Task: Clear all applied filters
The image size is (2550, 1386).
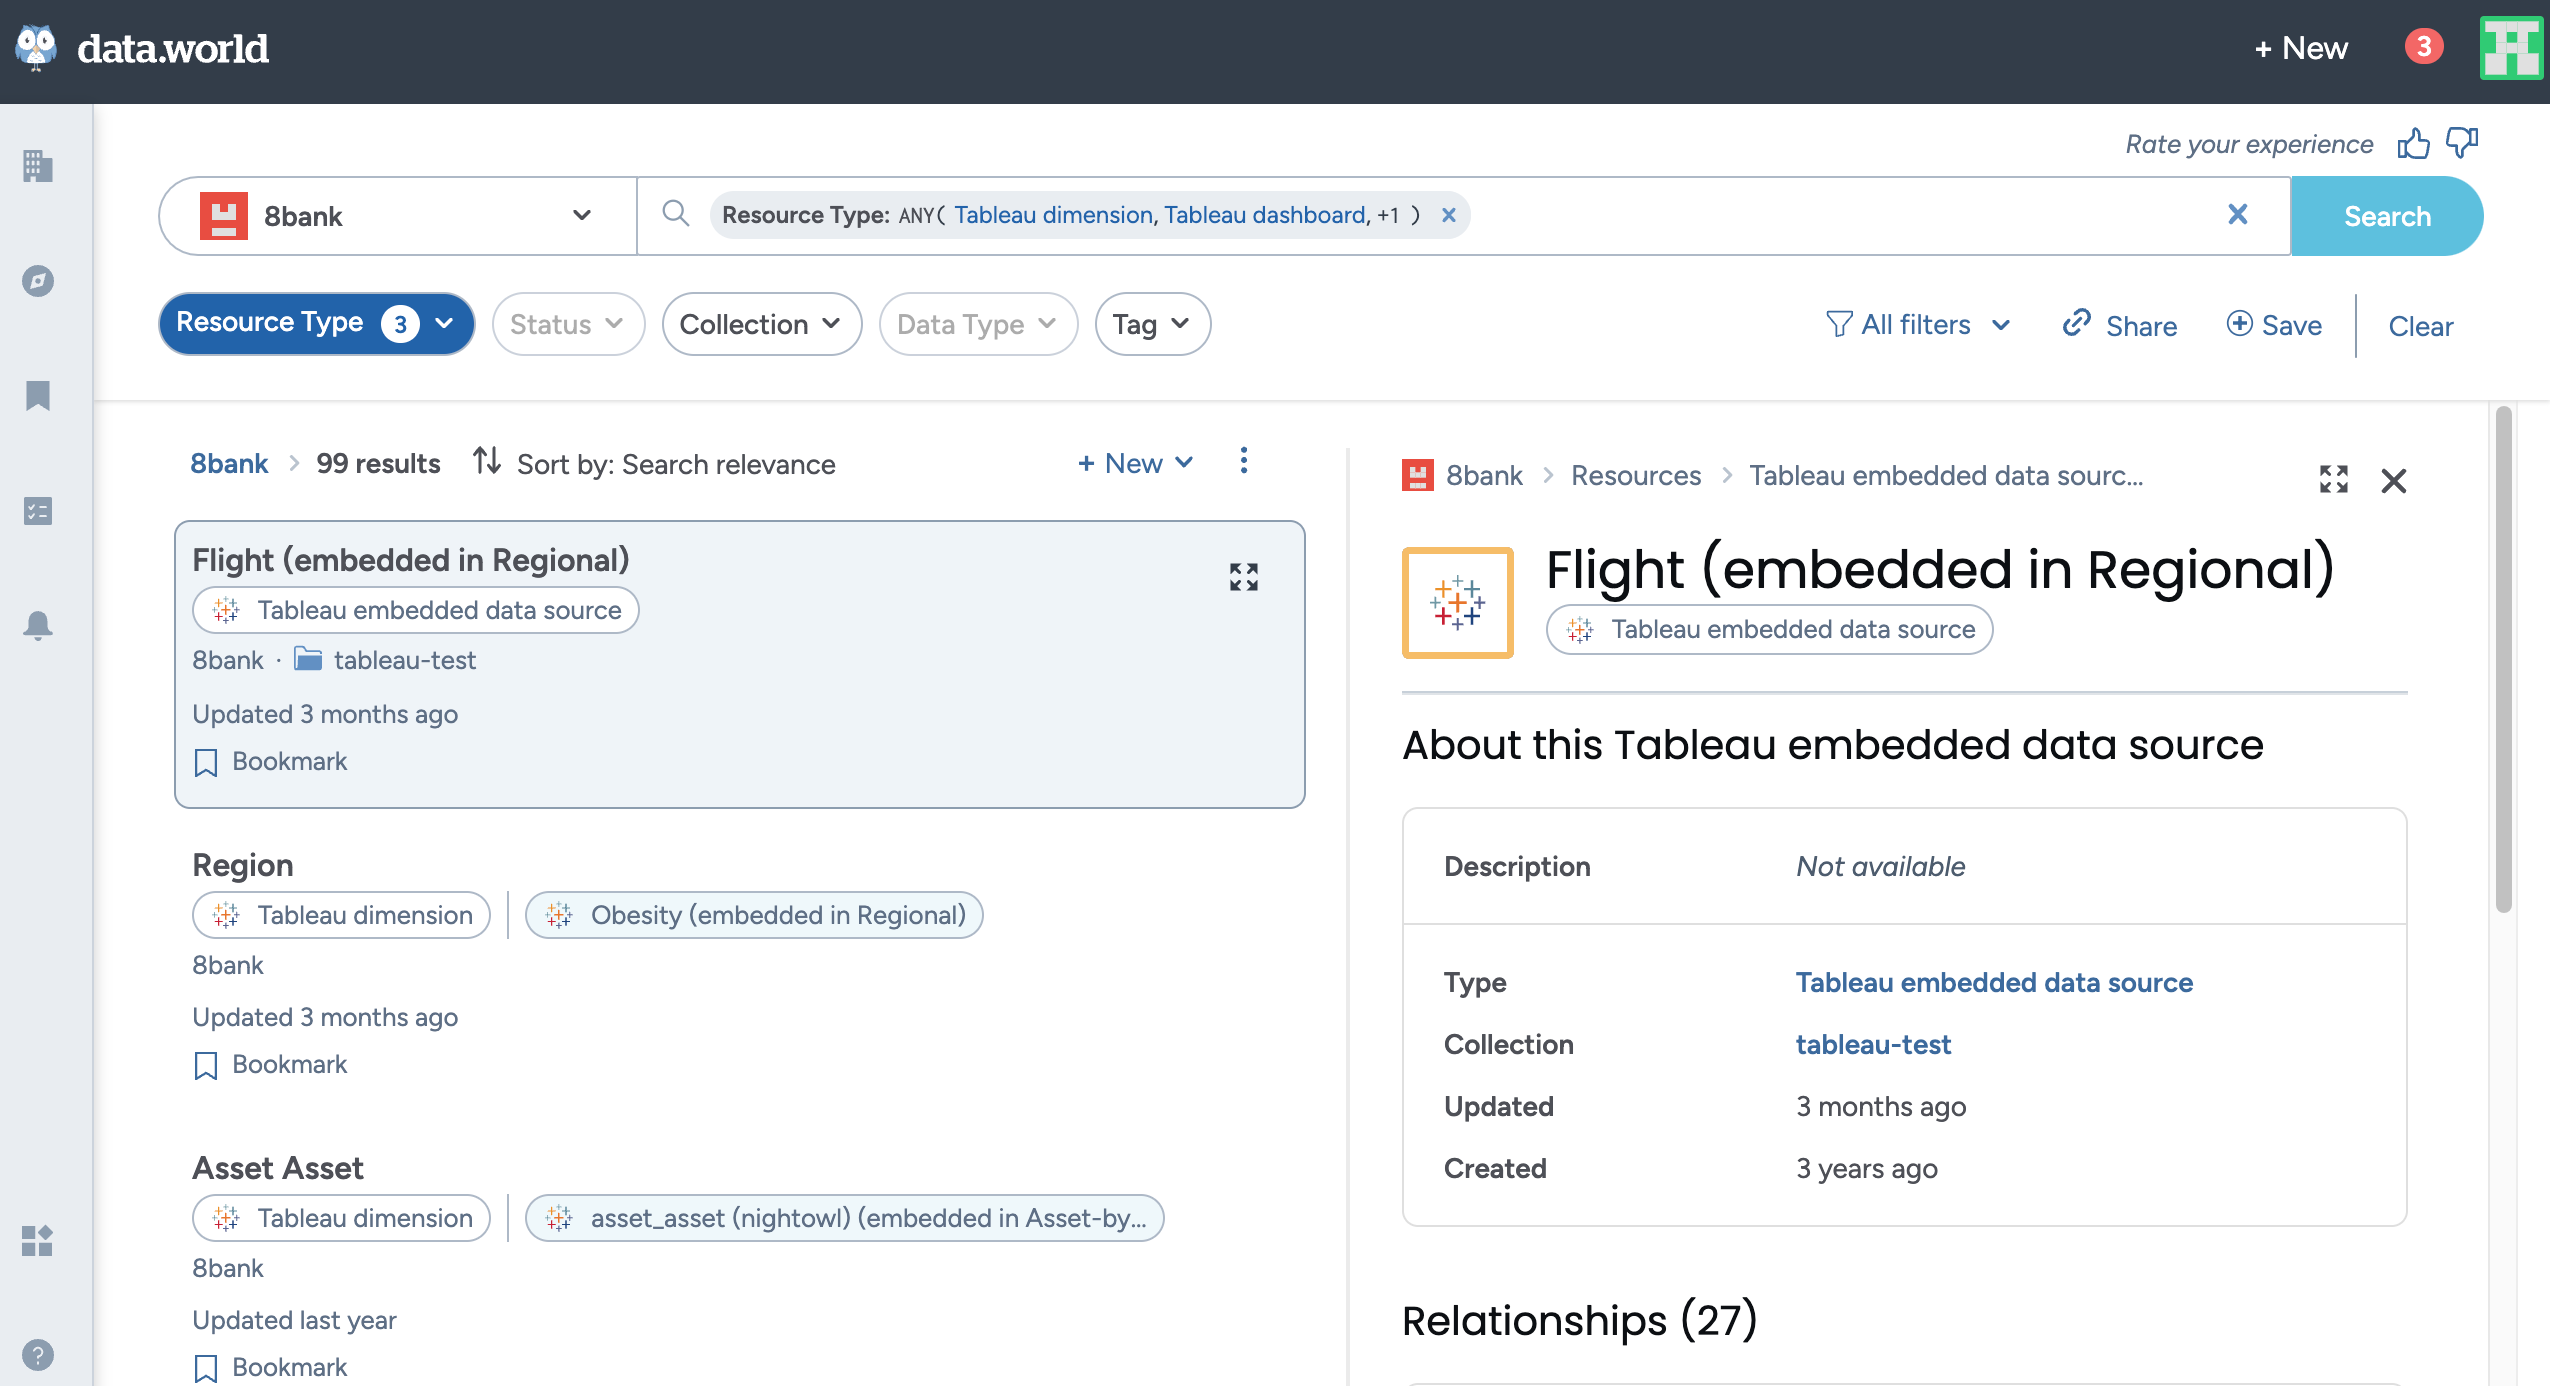Action: (x=2420, y=326)
